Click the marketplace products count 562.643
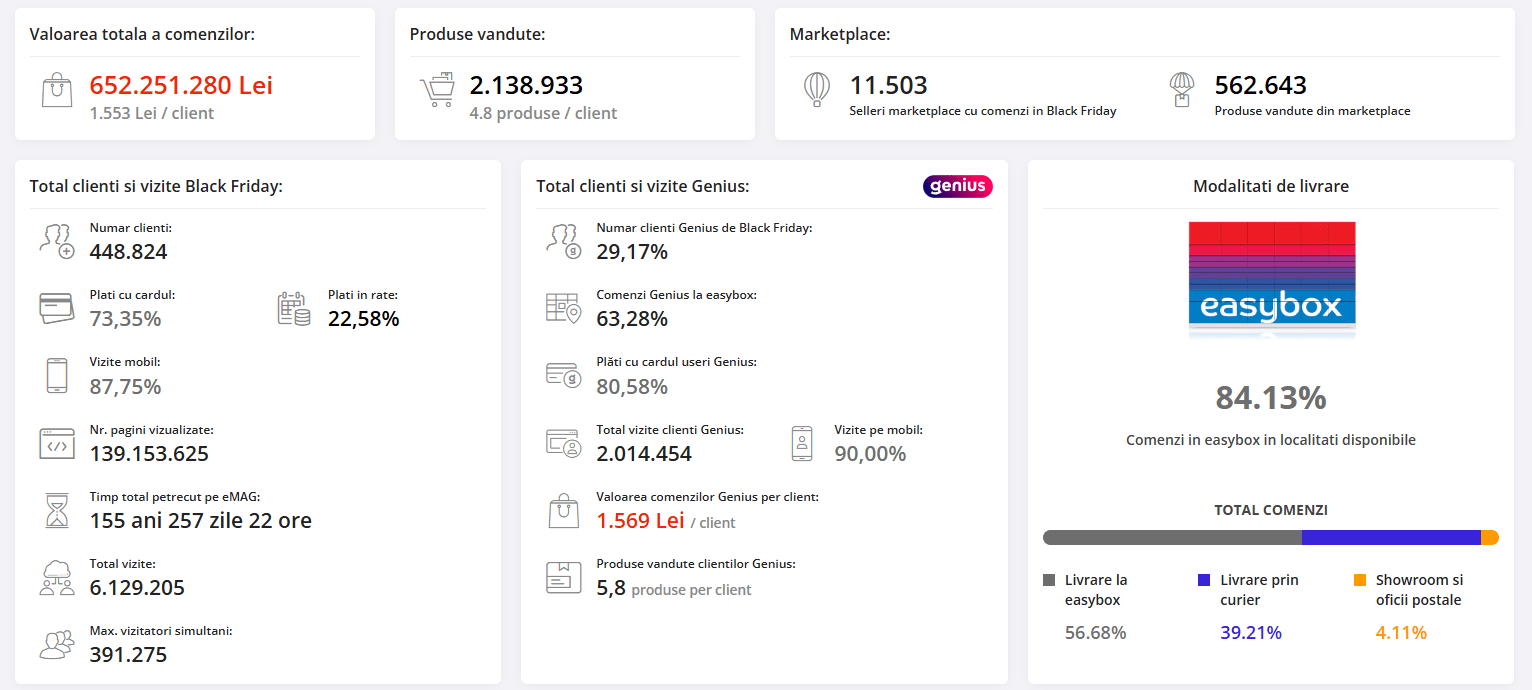Screen dimensions: 1532x690 [x=1261, y=85]
